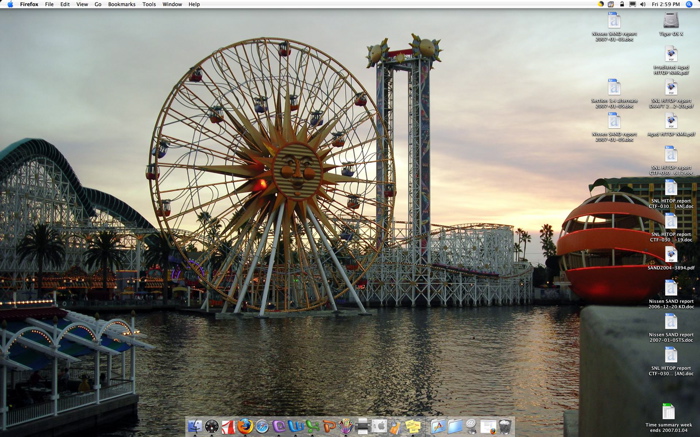Click the Spotlight search icon

(689, 4)
